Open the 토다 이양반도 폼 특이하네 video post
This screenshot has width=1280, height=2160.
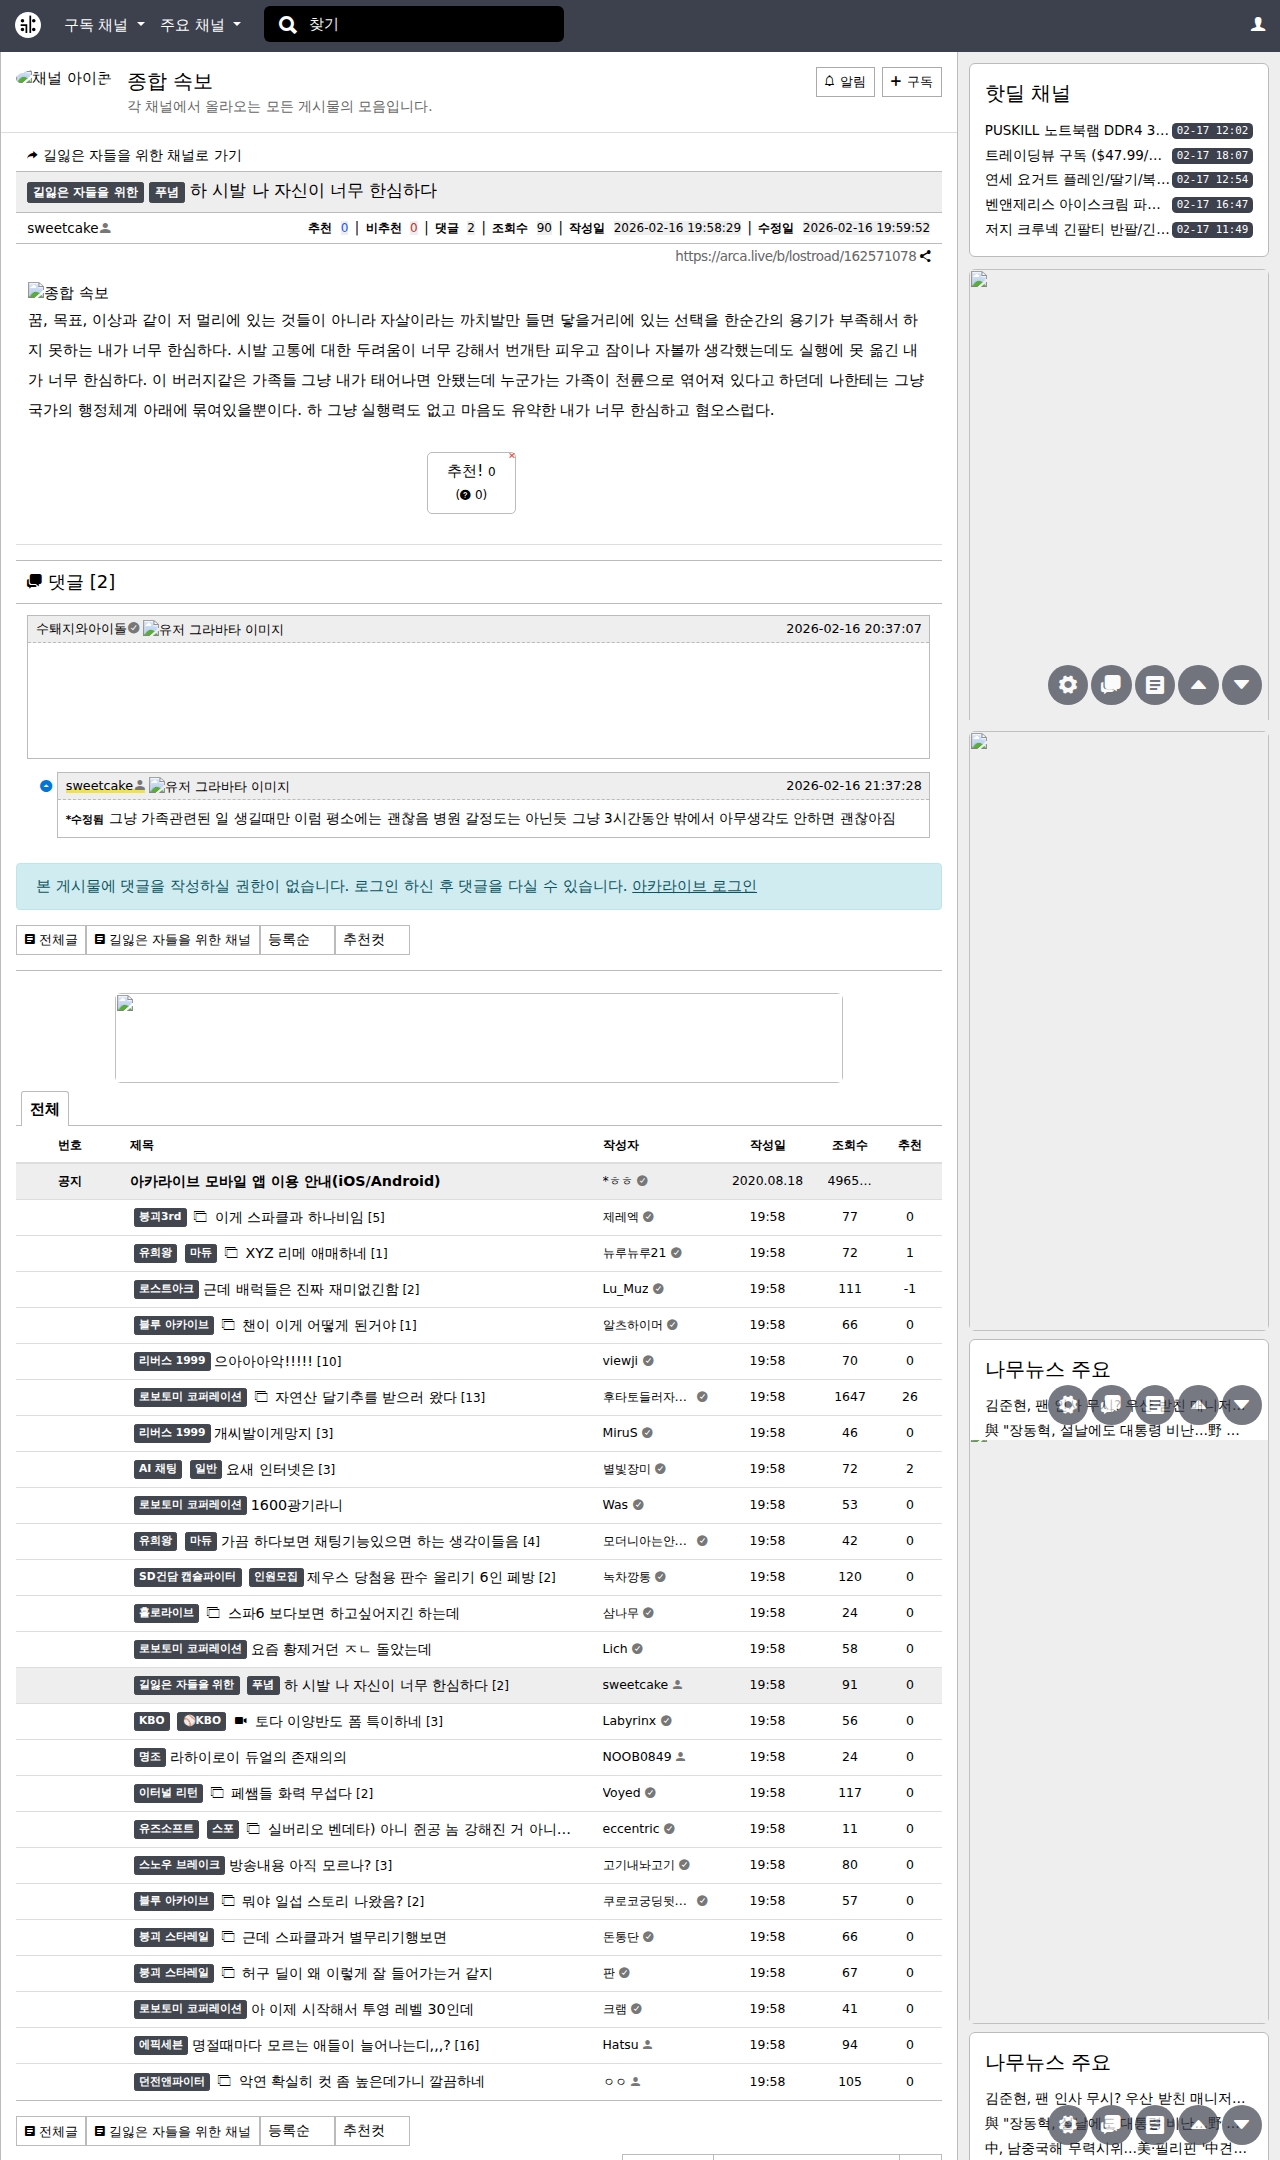[x=348, y=1721]
